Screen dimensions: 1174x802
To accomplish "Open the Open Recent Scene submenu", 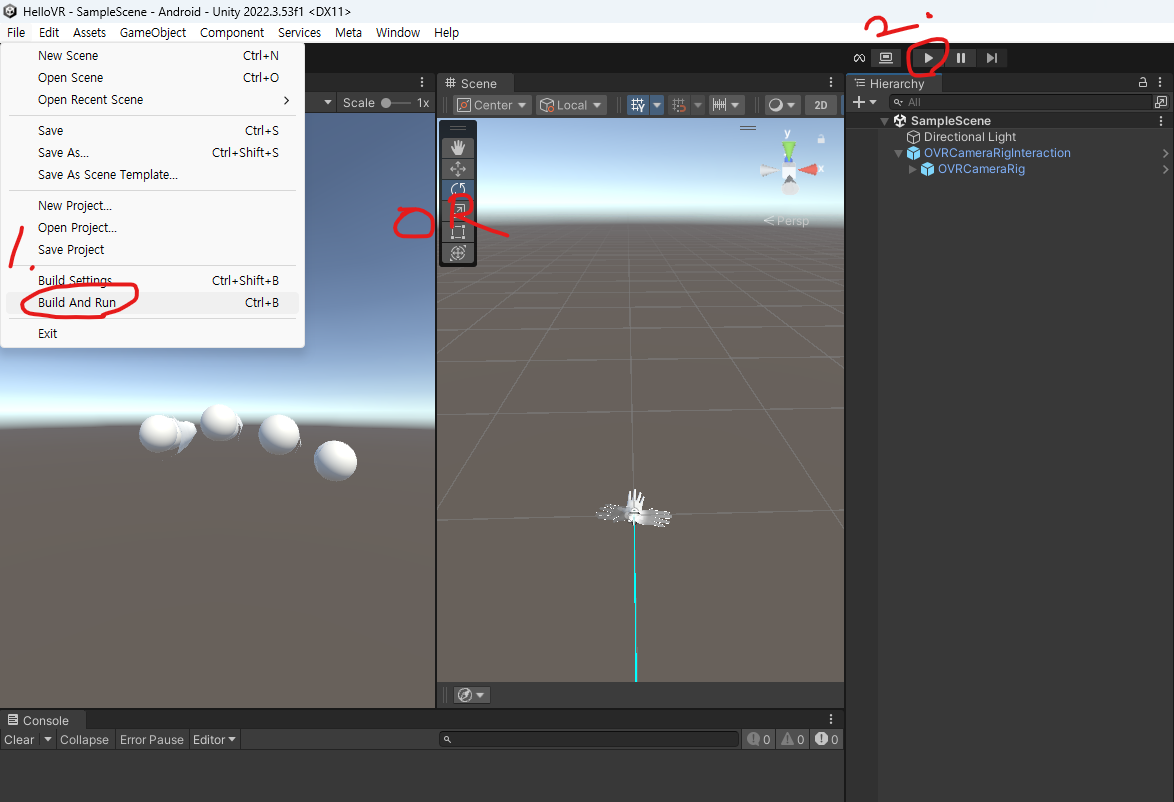I will [153, 100].
